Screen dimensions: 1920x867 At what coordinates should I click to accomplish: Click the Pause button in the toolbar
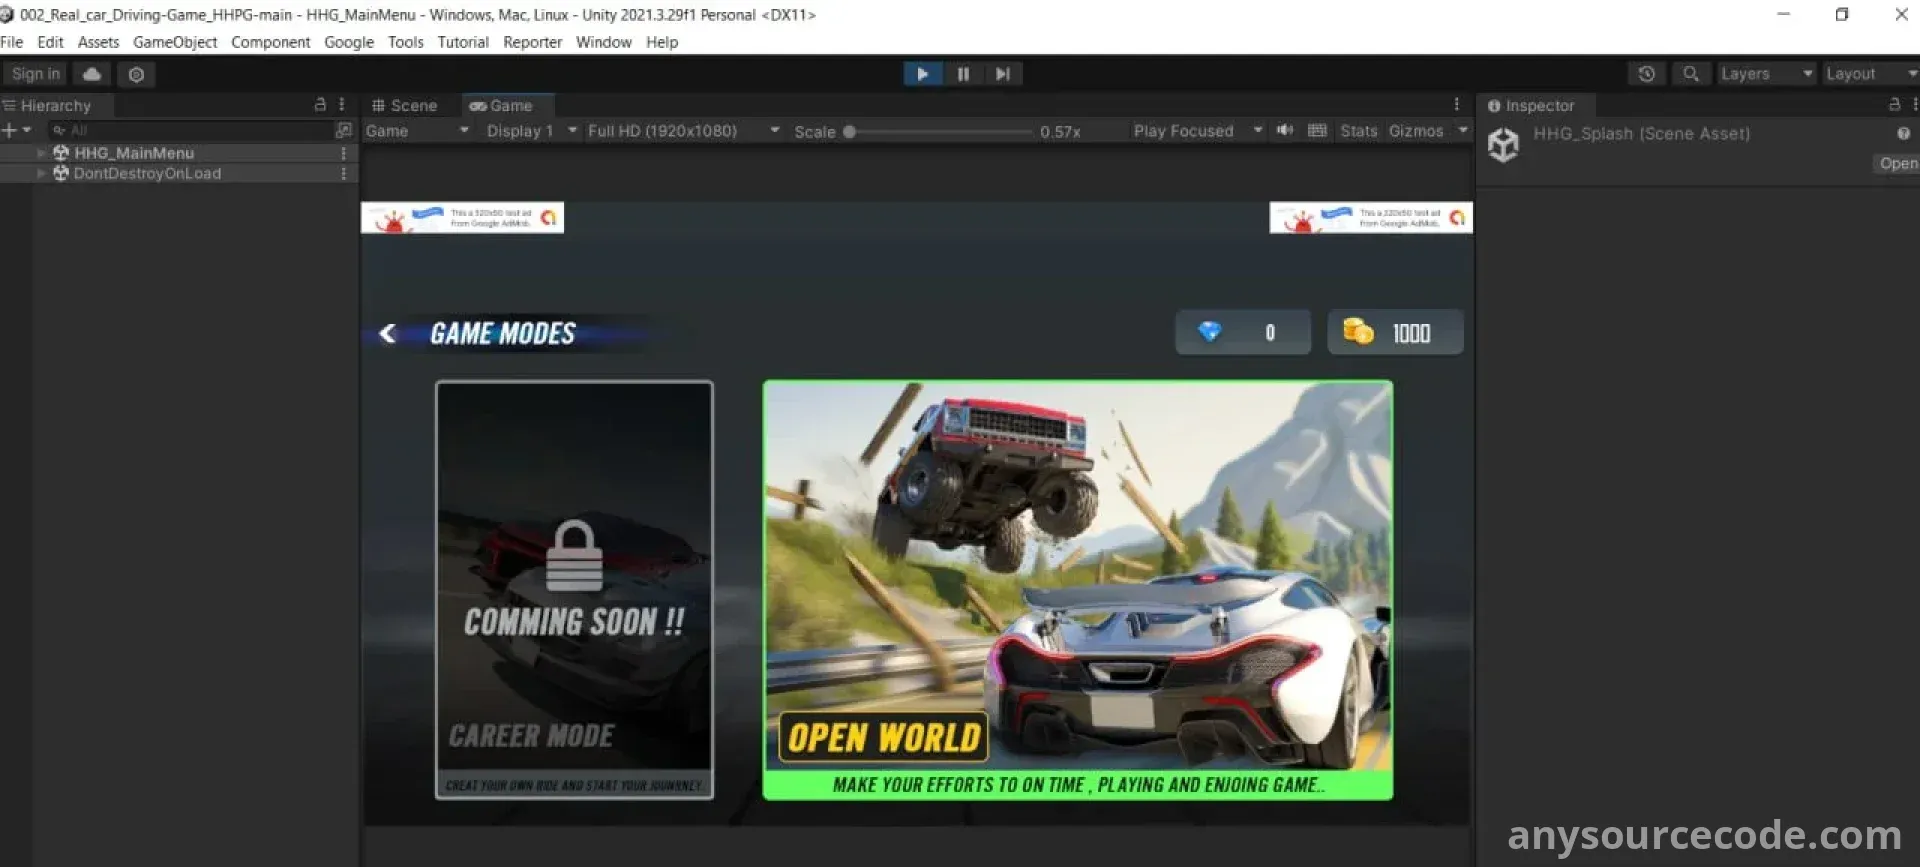[x=962, y=74]
